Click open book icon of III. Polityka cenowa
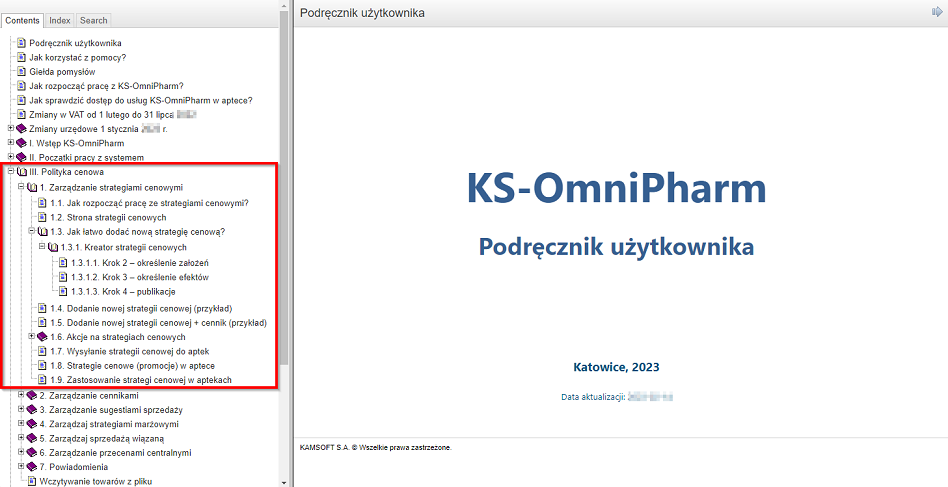The image size is (948, 487). (x=22, y=172)
